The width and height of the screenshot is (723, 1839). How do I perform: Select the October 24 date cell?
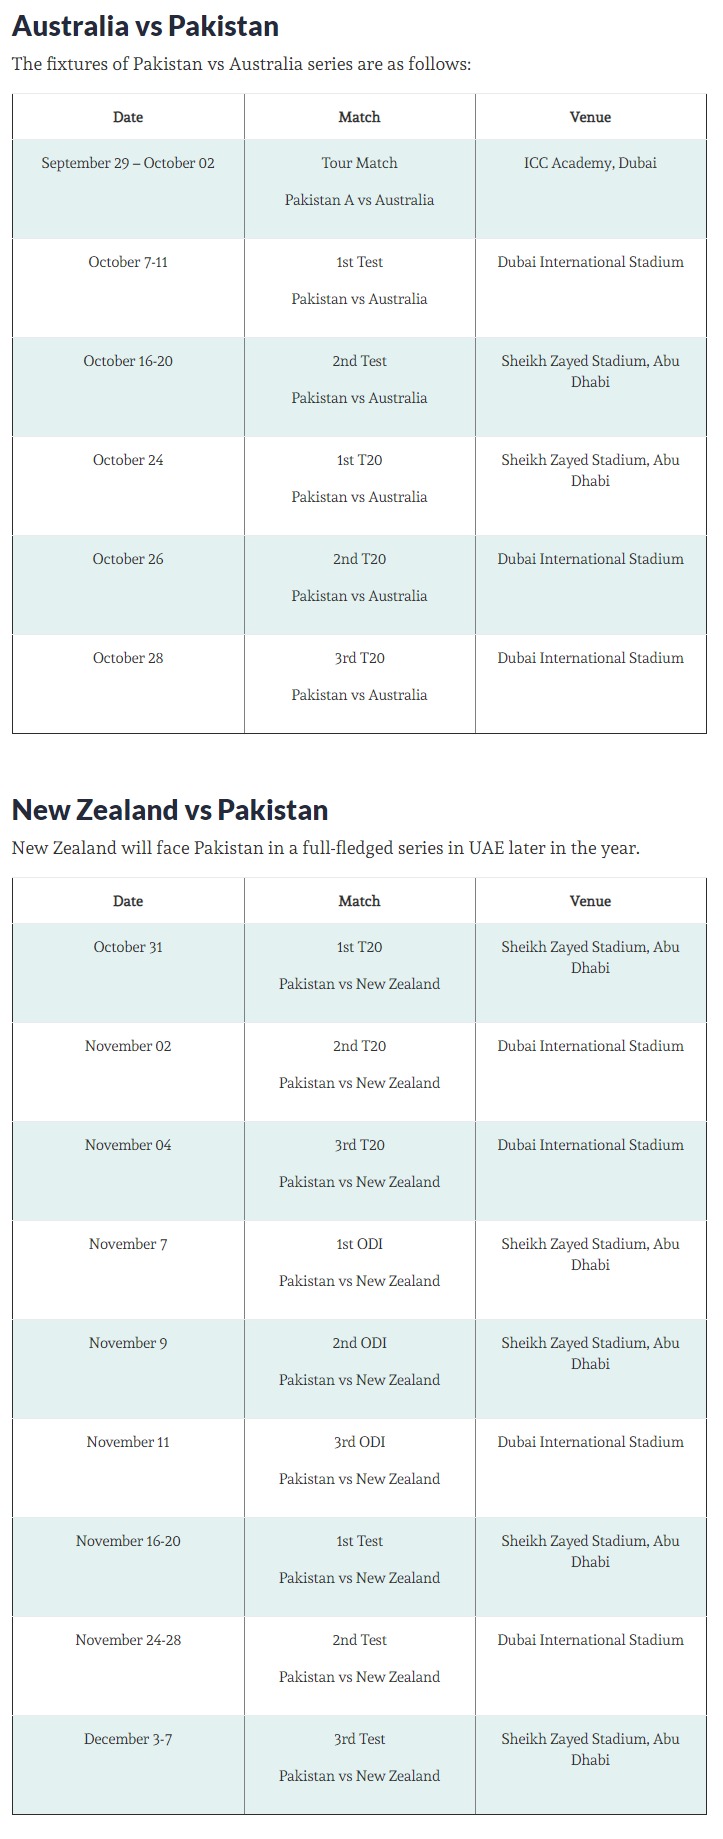click(x=128, y=460)
